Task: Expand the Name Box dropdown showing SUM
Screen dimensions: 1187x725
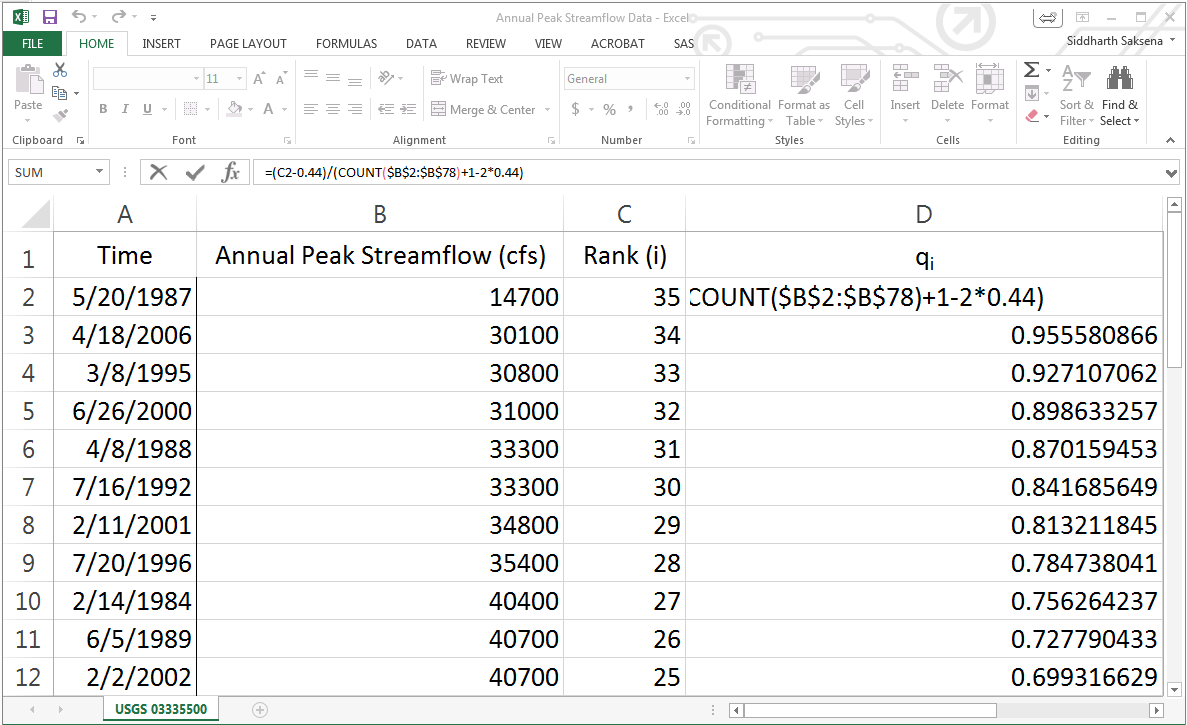Action: [x=99, y=172]
